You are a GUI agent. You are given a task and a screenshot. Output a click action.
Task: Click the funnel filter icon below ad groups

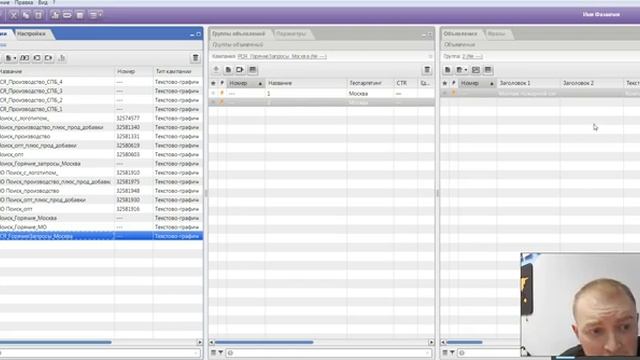click(220, 353)
